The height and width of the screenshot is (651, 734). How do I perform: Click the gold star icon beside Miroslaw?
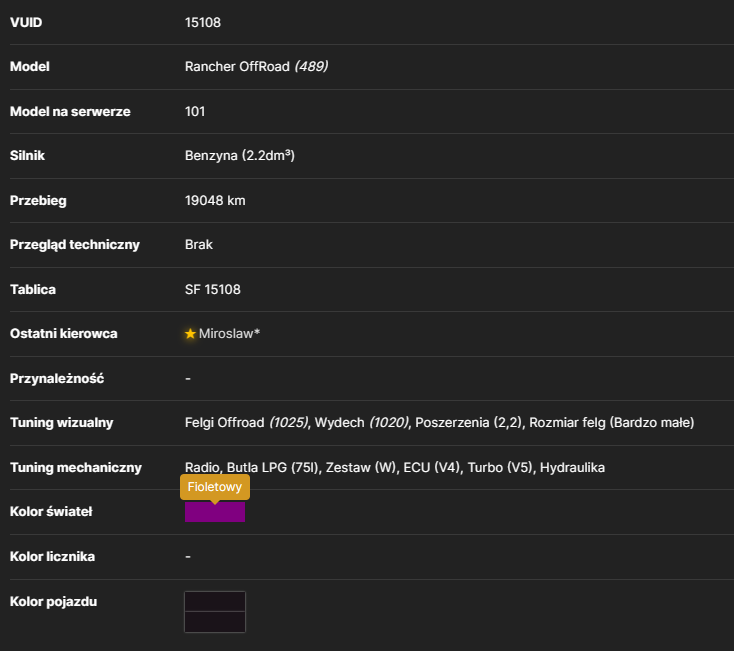pos(190,334)
